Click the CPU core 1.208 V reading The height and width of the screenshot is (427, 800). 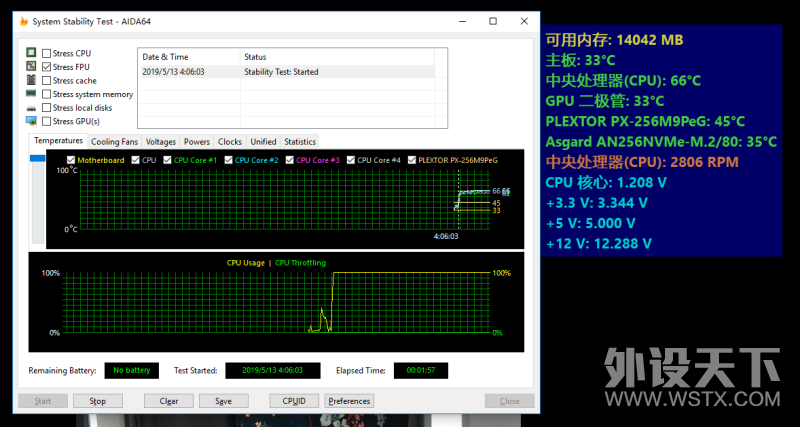pyautogui.click(x=606, y=183)
